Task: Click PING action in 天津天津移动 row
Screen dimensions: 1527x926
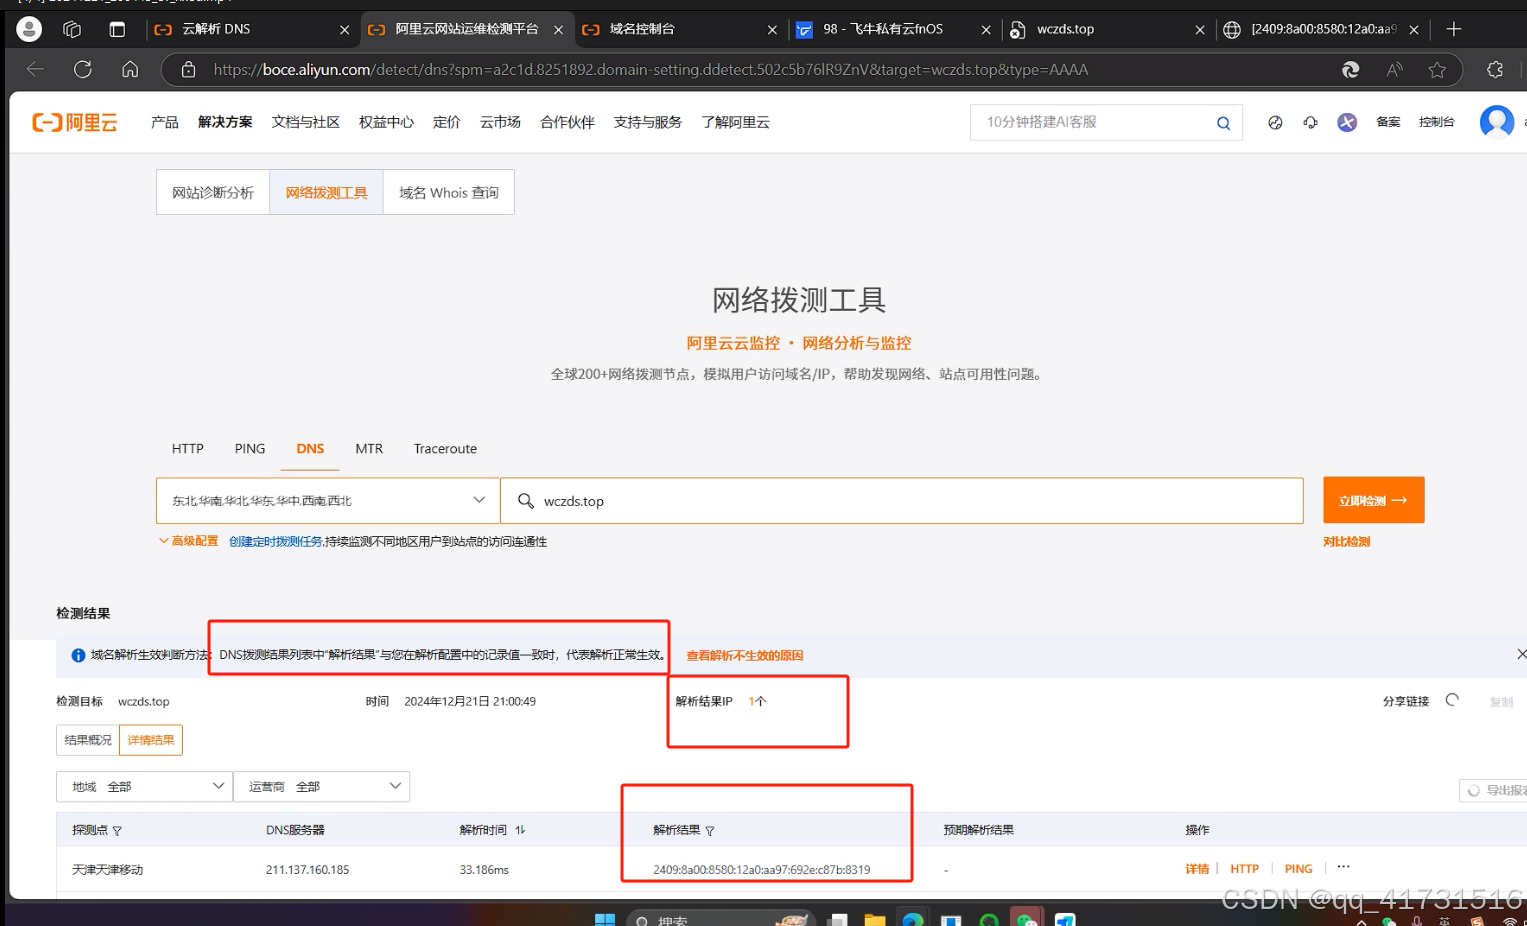Action: [x=1298, y=869]
